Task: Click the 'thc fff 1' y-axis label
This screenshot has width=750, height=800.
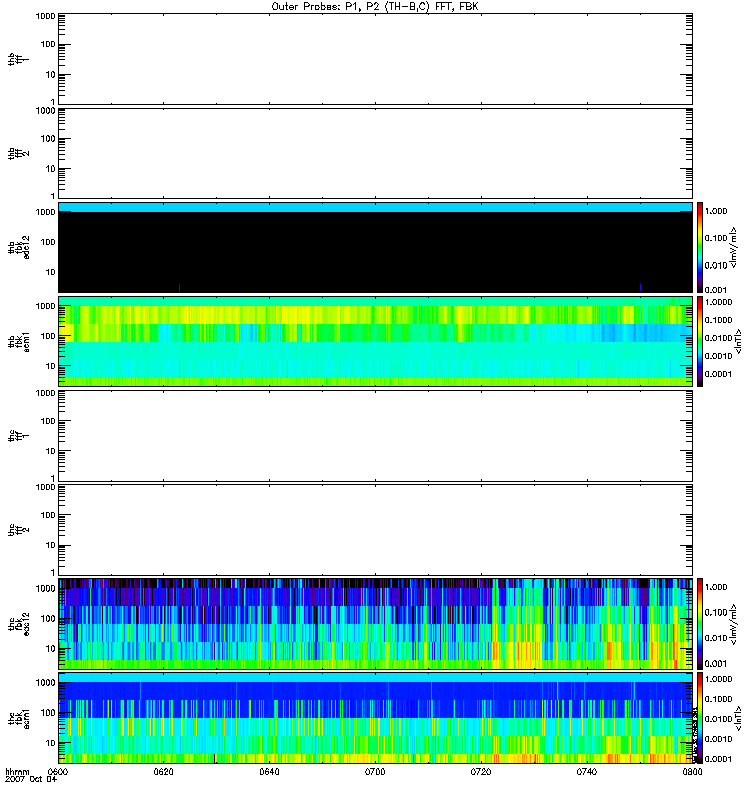Action: click(18, 436)
